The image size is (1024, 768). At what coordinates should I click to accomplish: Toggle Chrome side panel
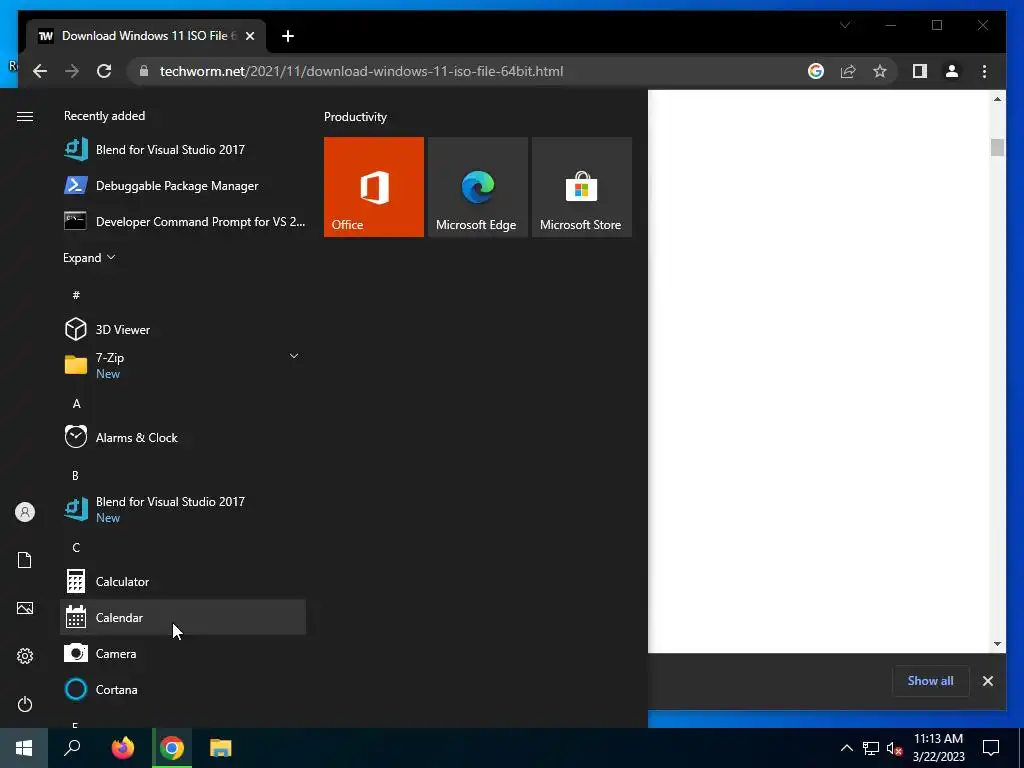pyautogui.click(x=920, y=71)
